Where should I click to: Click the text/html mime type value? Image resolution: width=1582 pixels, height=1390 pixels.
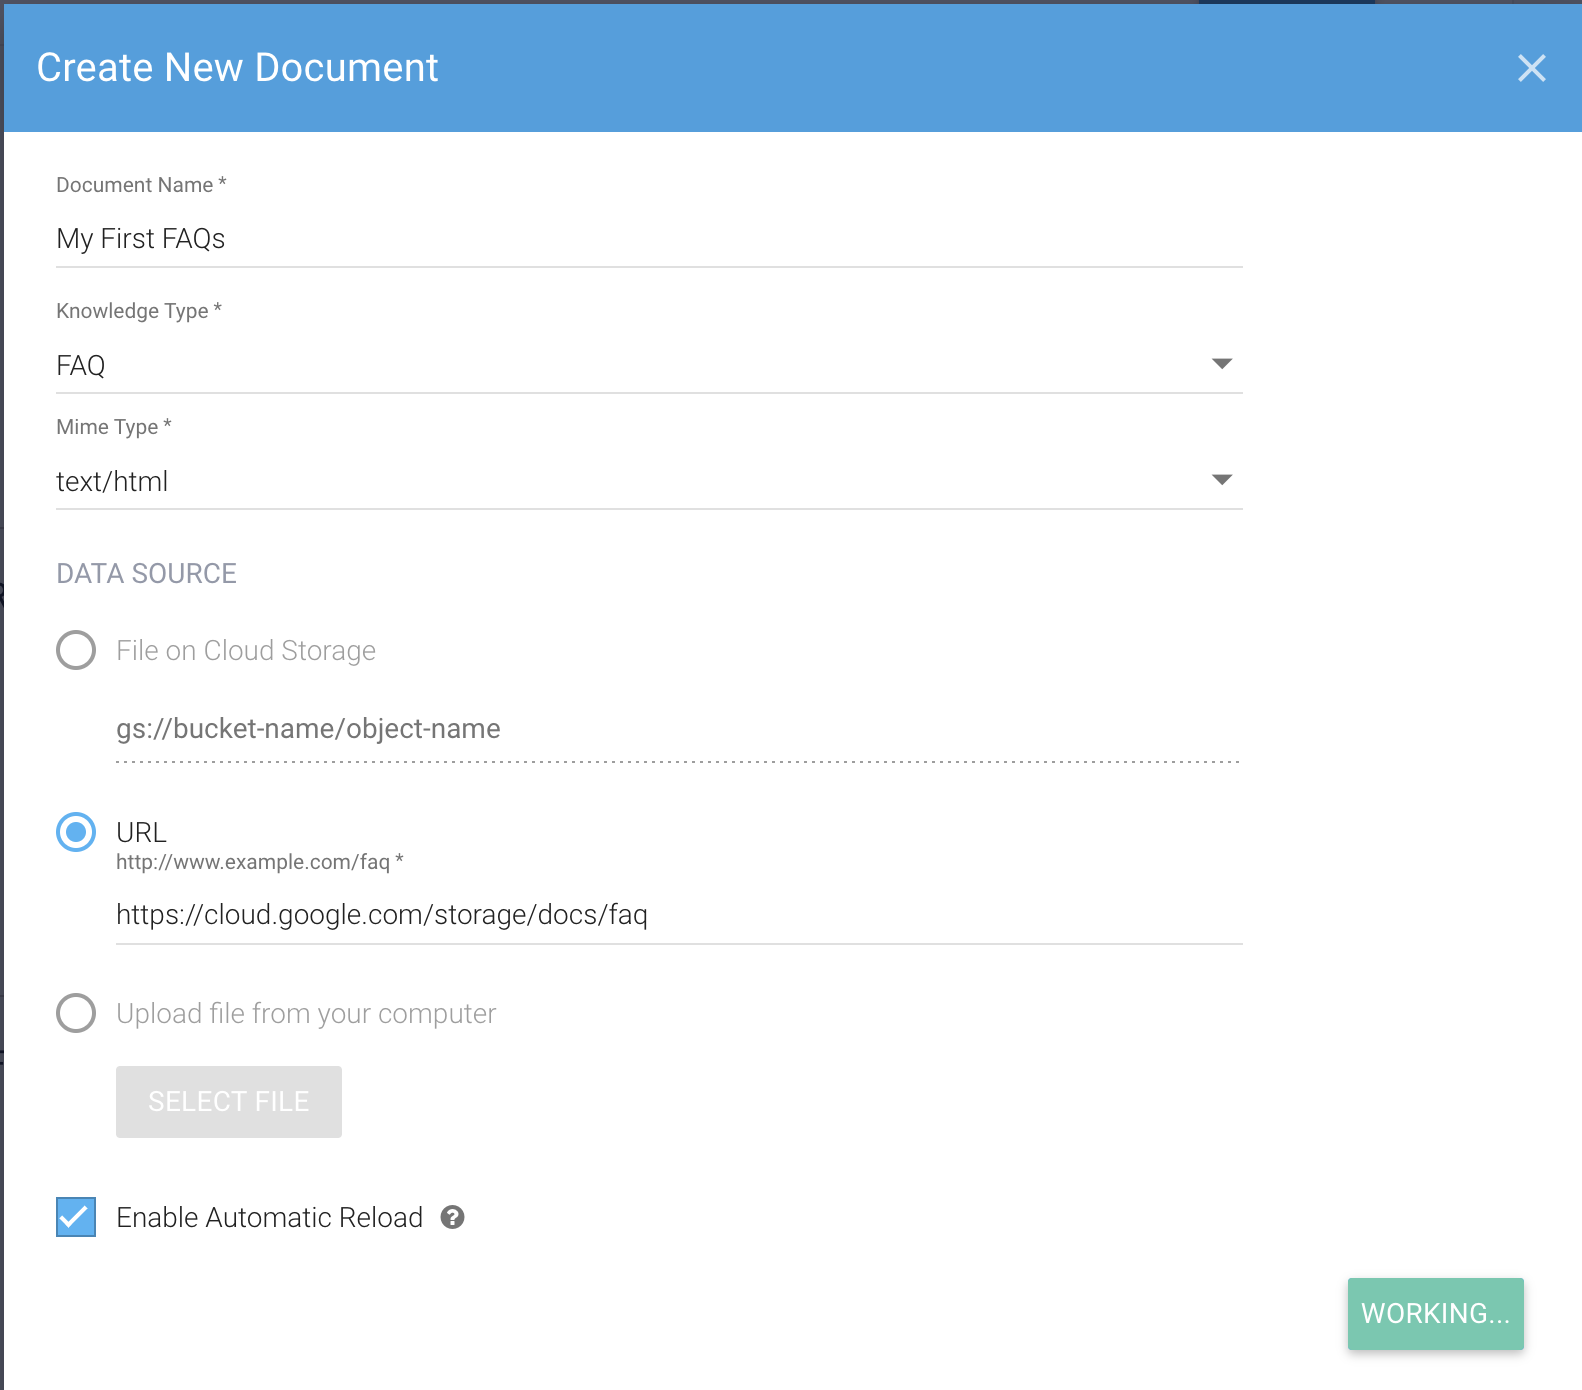tap(112, 482)
